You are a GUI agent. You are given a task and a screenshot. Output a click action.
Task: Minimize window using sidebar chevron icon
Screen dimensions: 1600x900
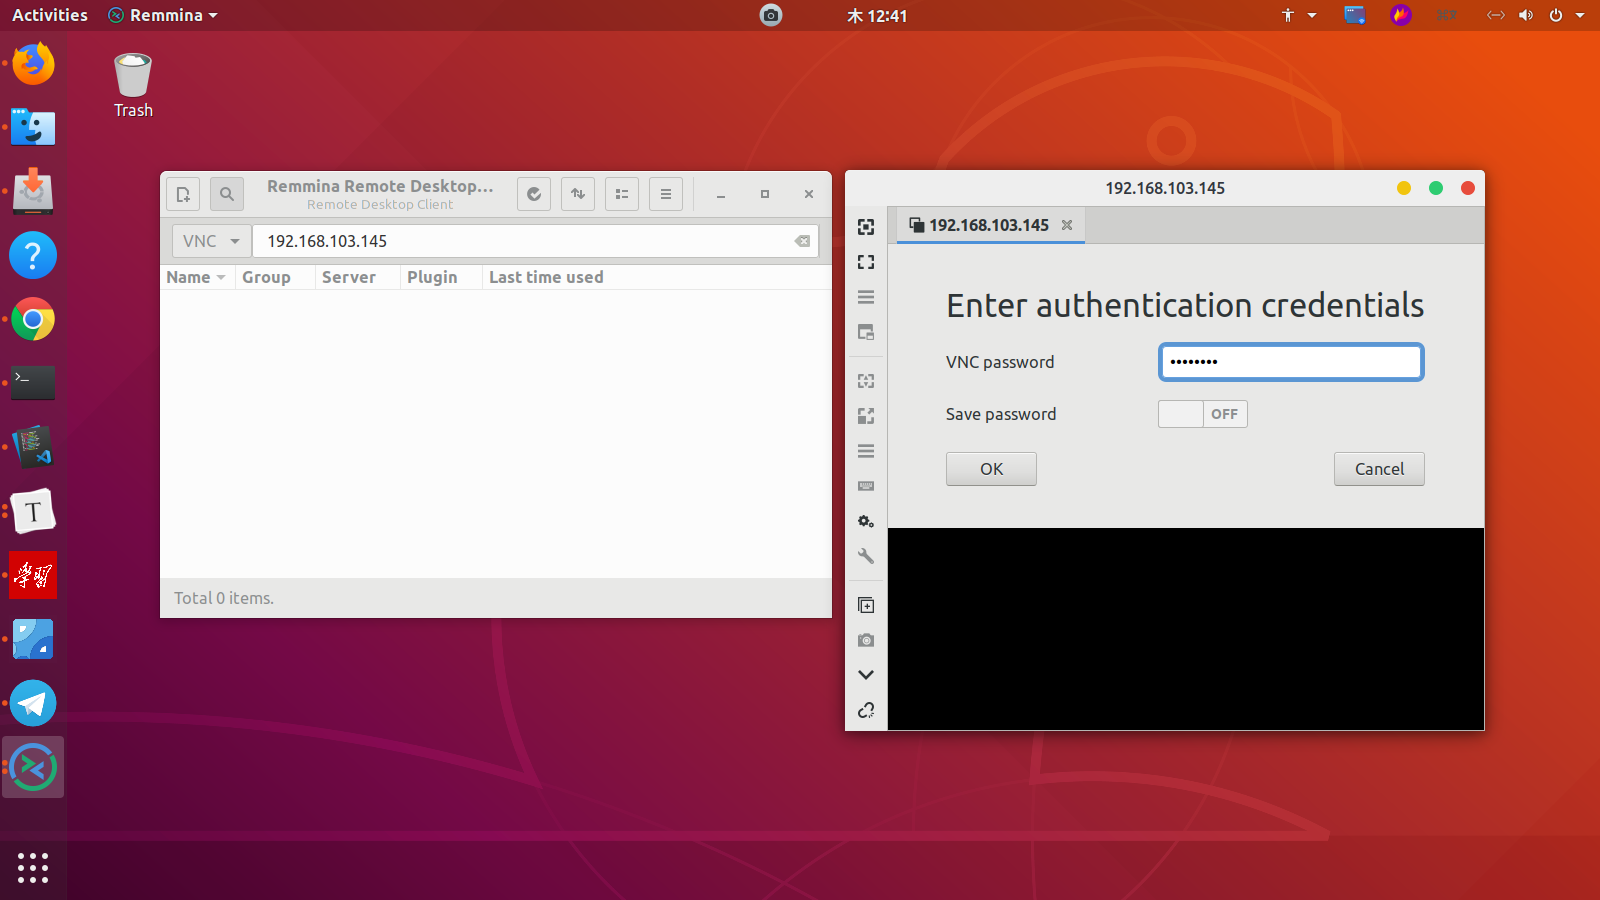point(866,675)
